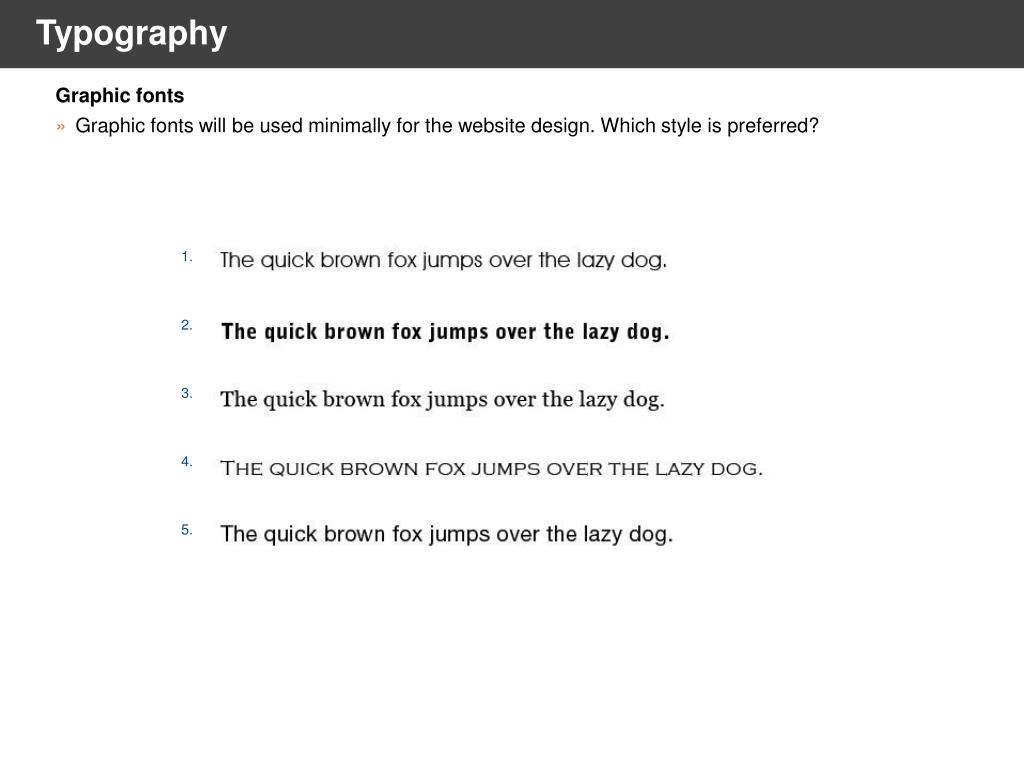This screenshot has height=768, width=1024.
Task: Select the small-caps font sample four
Action: tap(491, 468)
